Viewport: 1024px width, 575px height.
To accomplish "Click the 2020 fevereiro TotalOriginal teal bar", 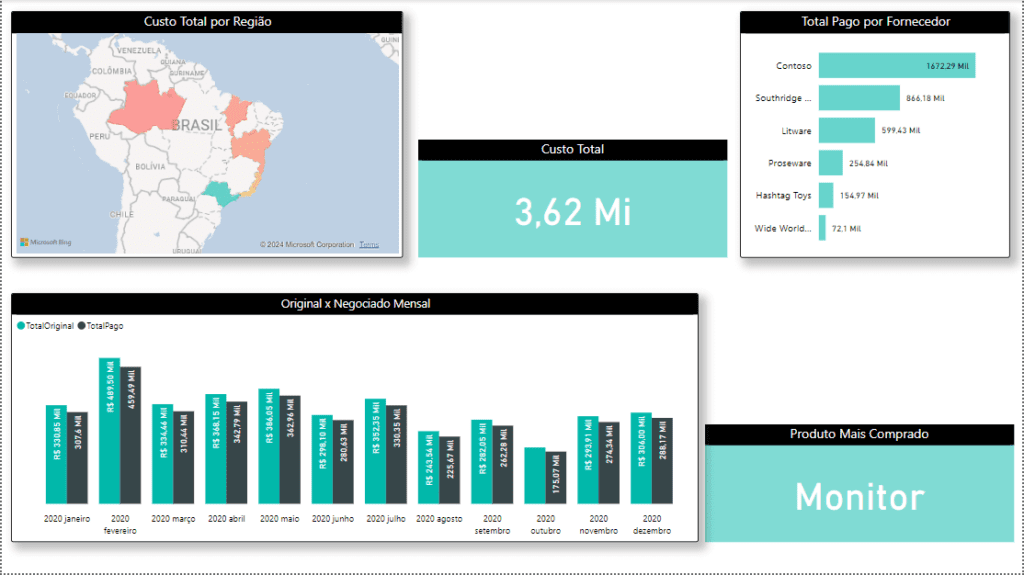I will click(110, 431).
